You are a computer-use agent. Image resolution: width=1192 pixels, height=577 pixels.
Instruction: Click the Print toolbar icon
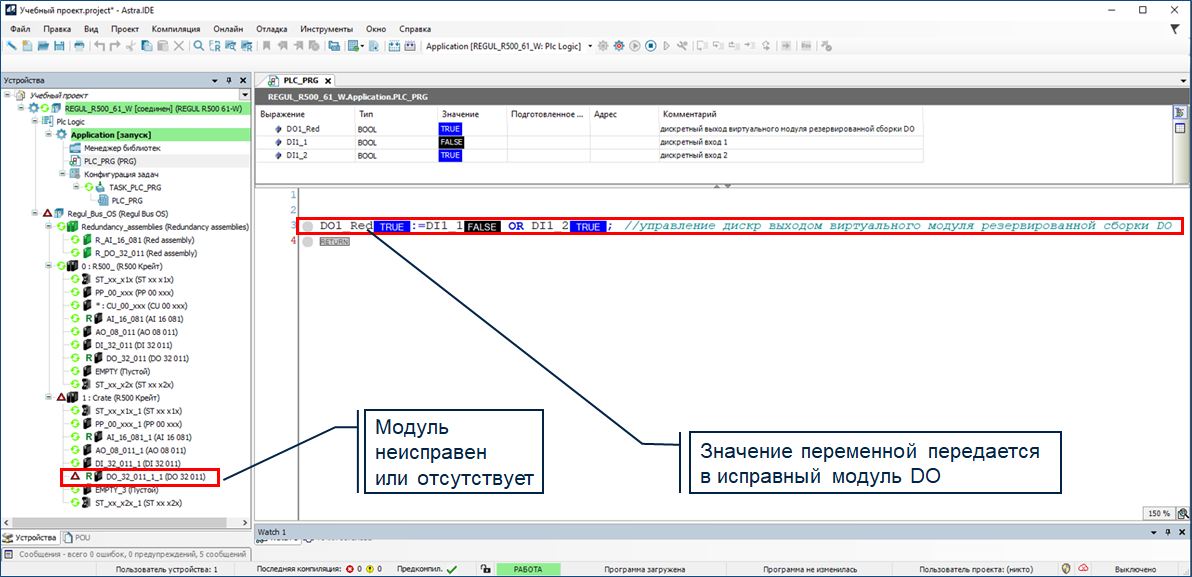click(80, 46)
